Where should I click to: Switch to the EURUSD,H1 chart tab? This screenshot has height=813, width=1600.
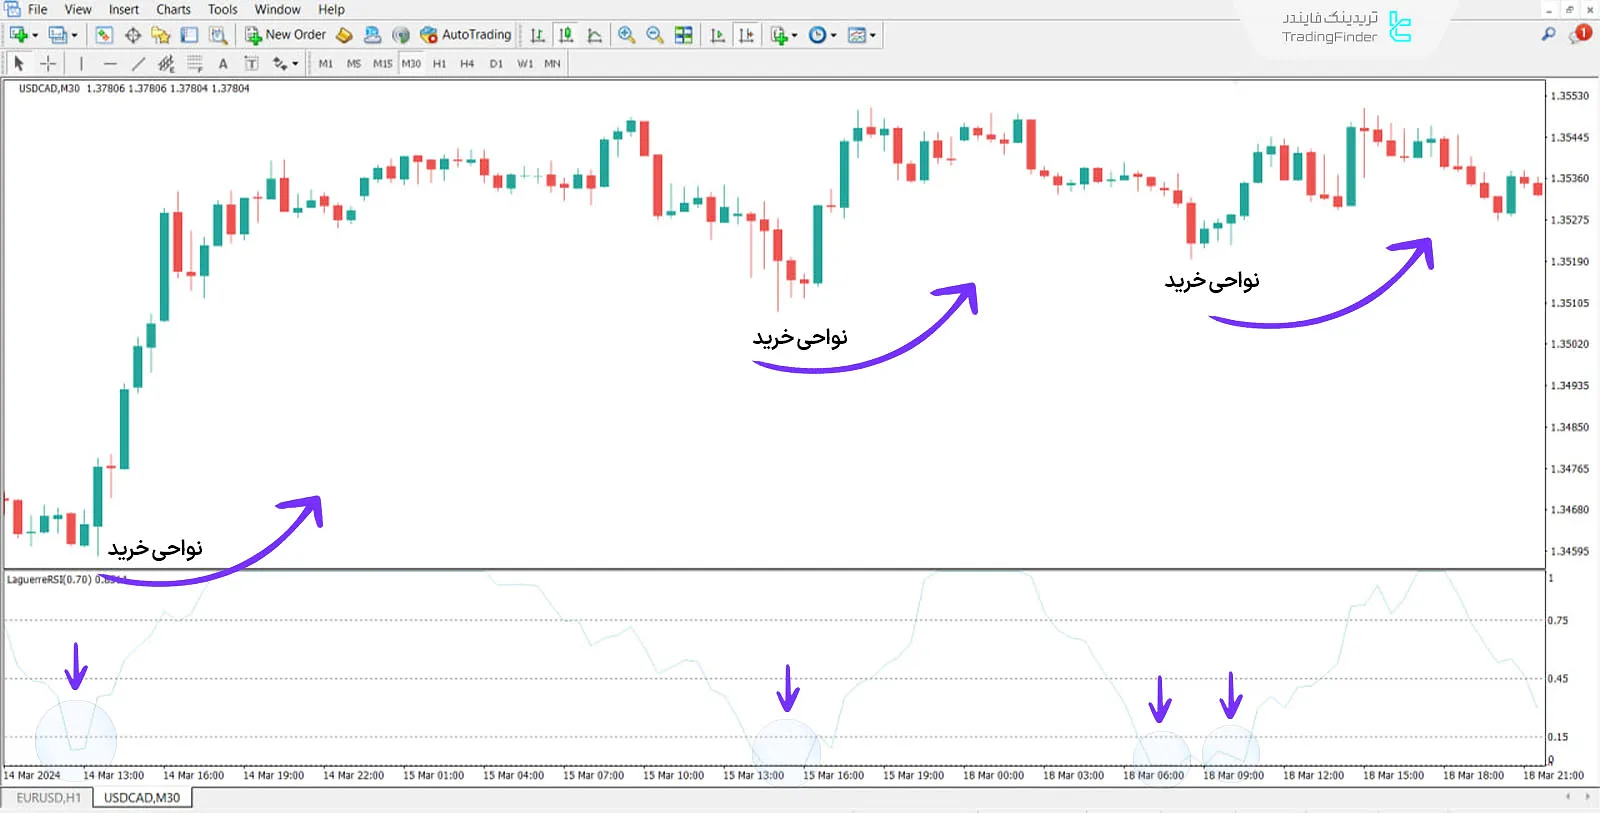coord(48,798)
